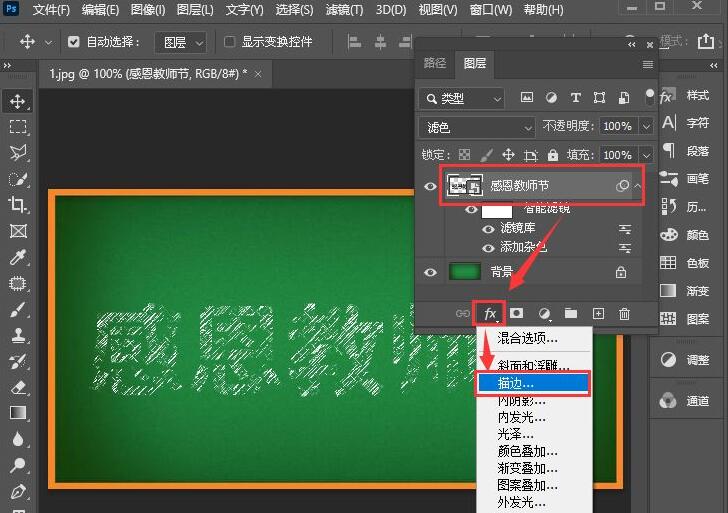Select the Blur tool

click(18, 439)
